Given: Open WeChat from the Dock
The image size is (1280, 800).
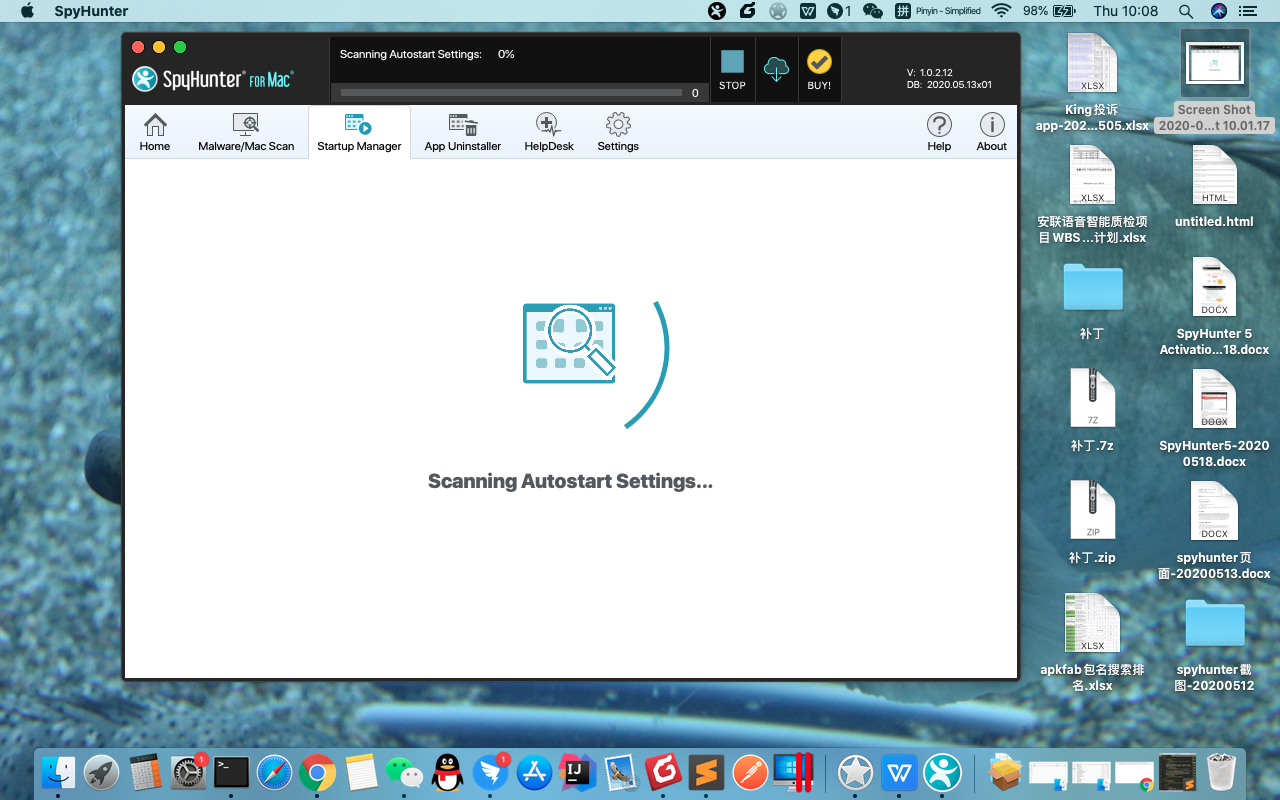Looking at the screenshot, I should [x=404, y=772].
